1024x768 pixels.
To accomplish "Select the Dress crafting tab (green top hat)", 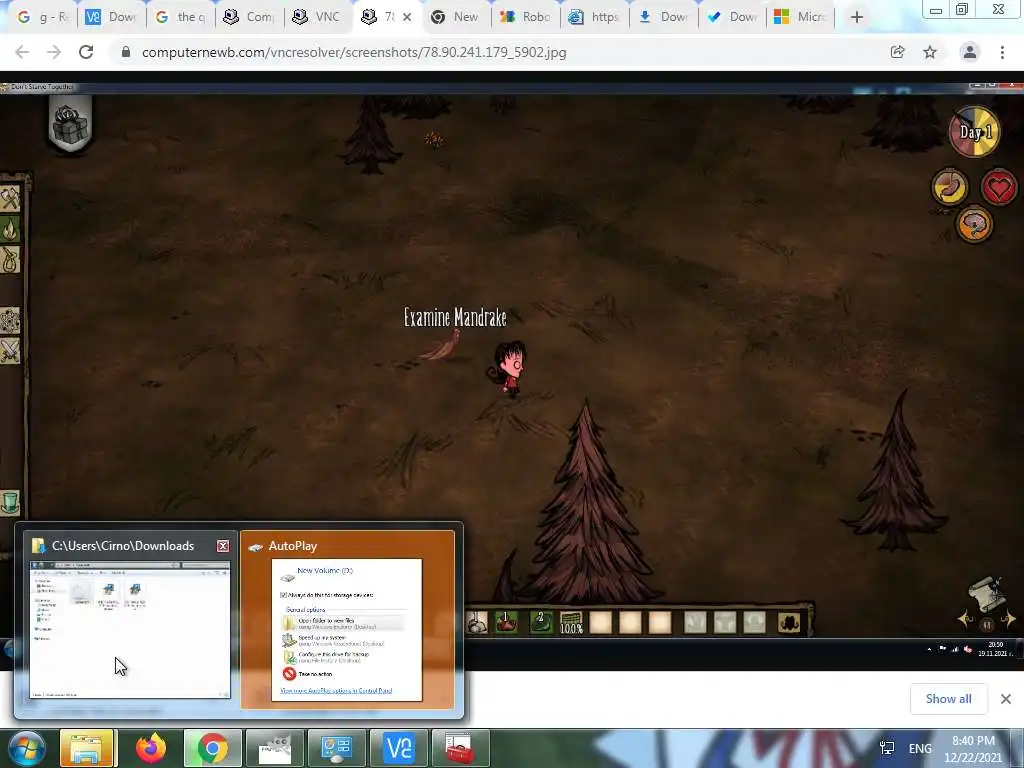I will [x=10, y=503].
